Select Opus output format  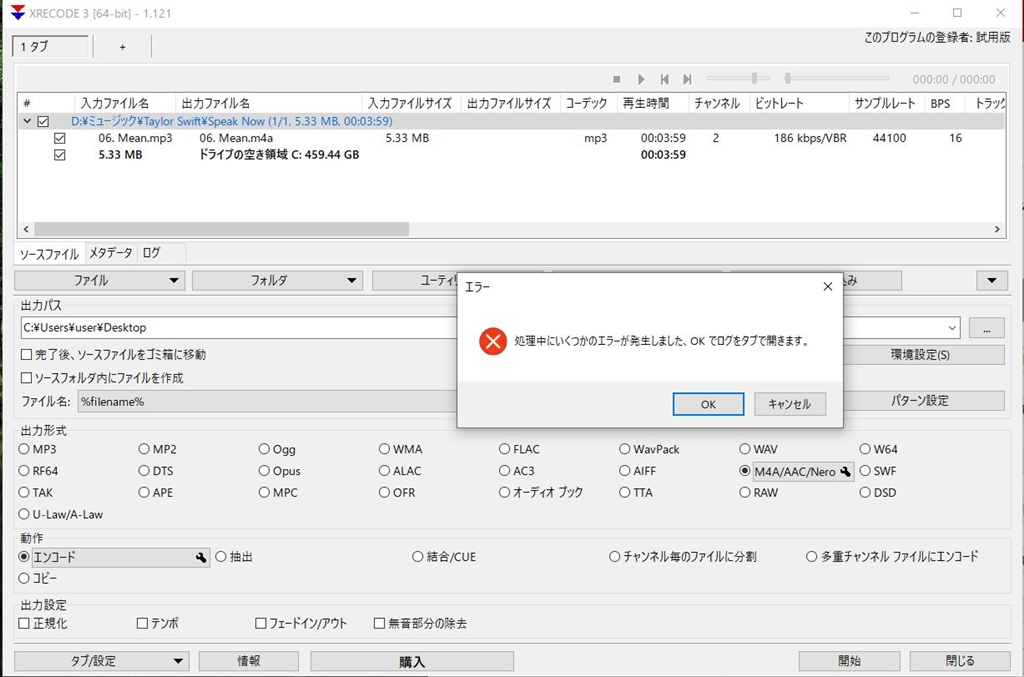(264, 471)
